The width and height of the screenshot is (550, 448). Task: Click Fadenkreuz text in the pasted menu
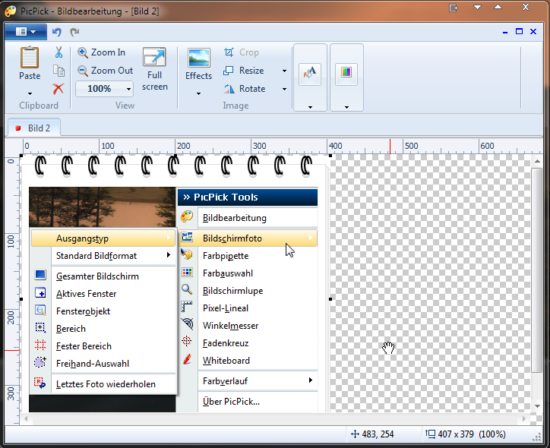pyautogui.click(x=226, y=343)
